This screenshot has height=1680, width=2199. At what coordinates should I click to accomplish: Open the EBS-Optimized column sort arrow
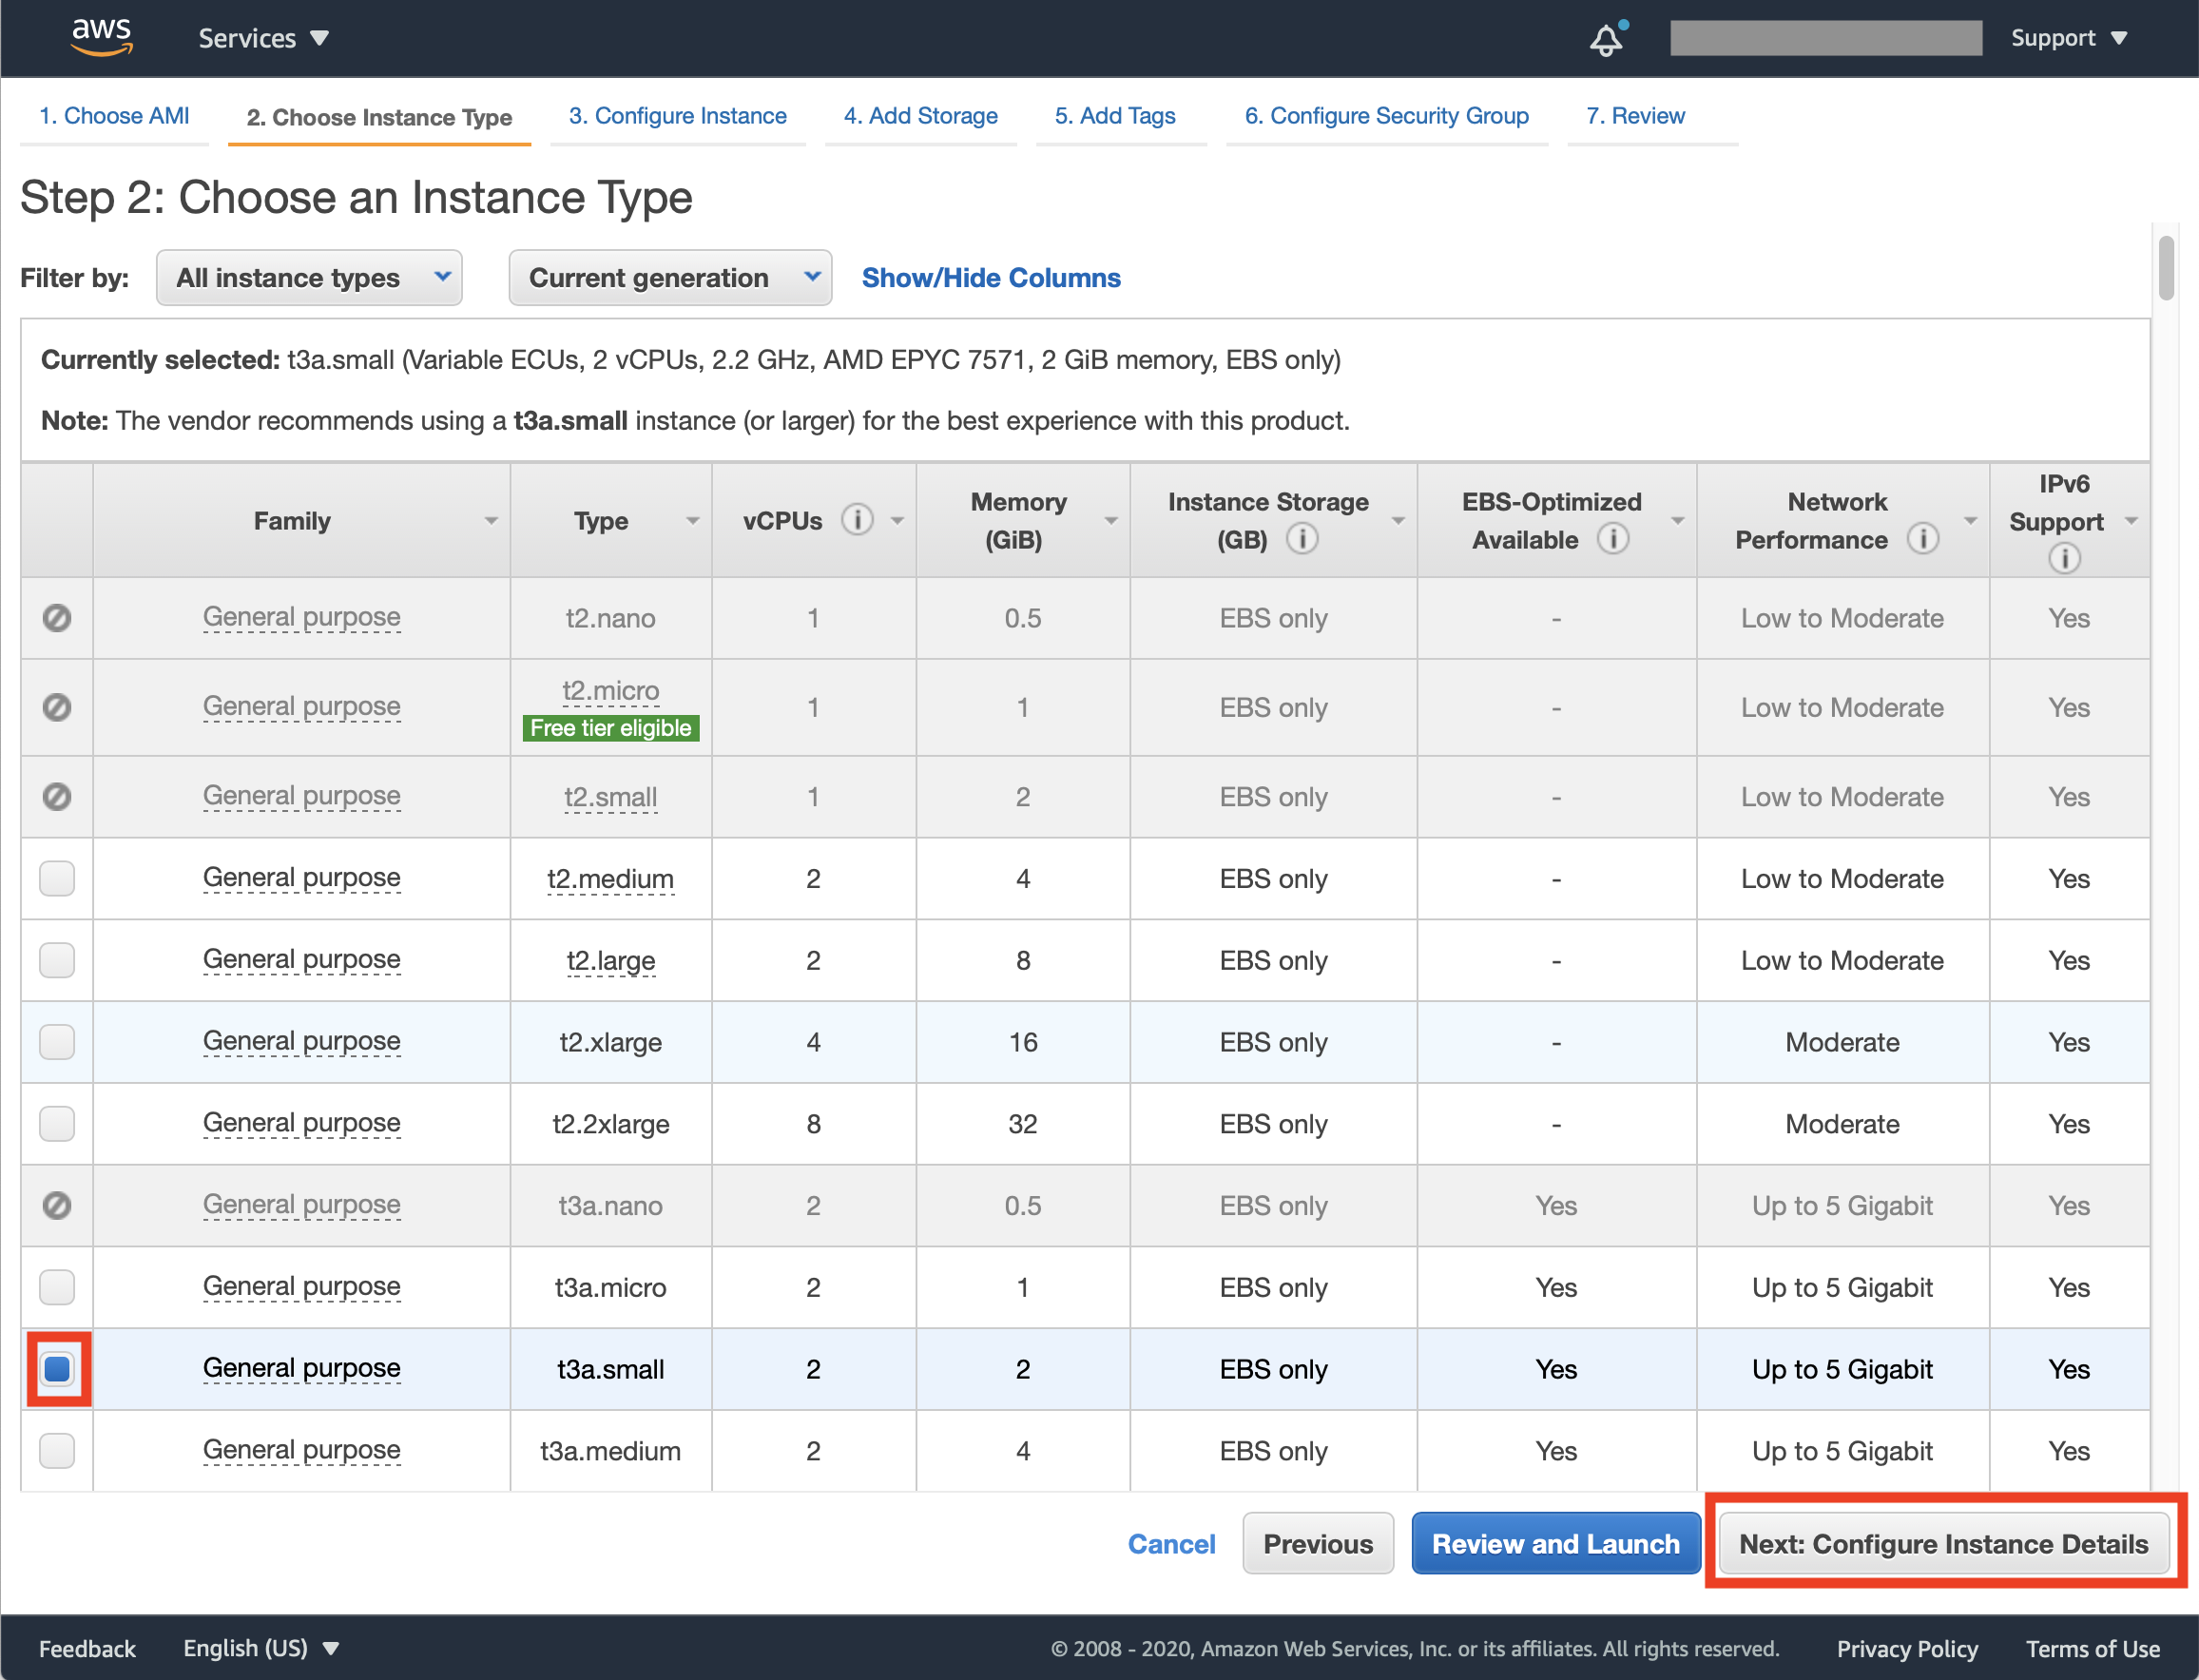[1678, 521]
